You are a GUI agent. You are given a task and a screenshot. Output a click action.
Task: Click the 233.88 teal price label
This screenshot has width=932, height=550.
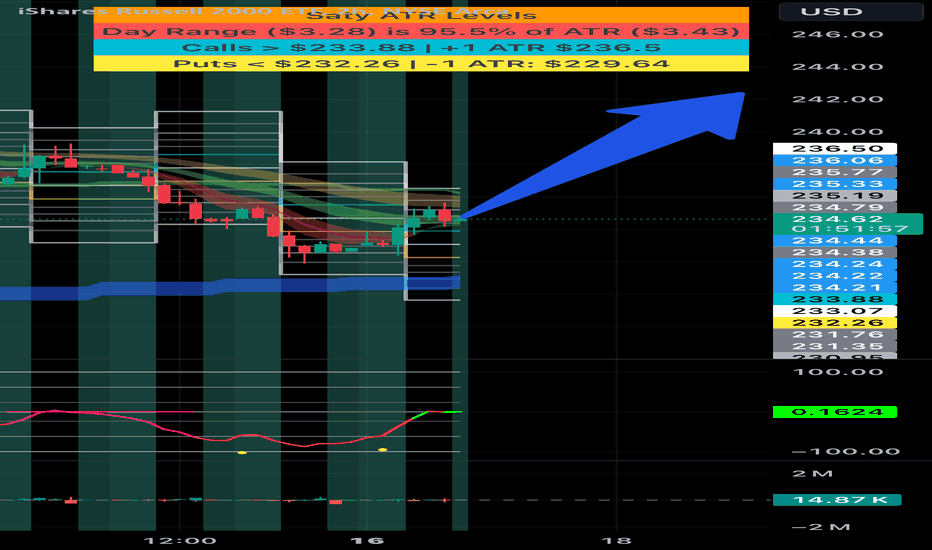pos(835,300)
